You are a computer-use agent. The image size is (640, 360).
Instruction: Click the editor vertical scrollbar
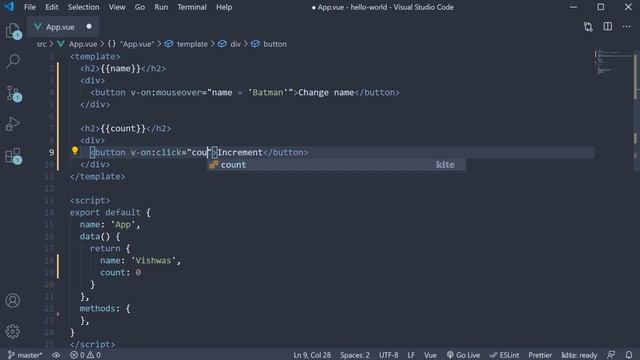pyautogui.click(x=636, y=78)
